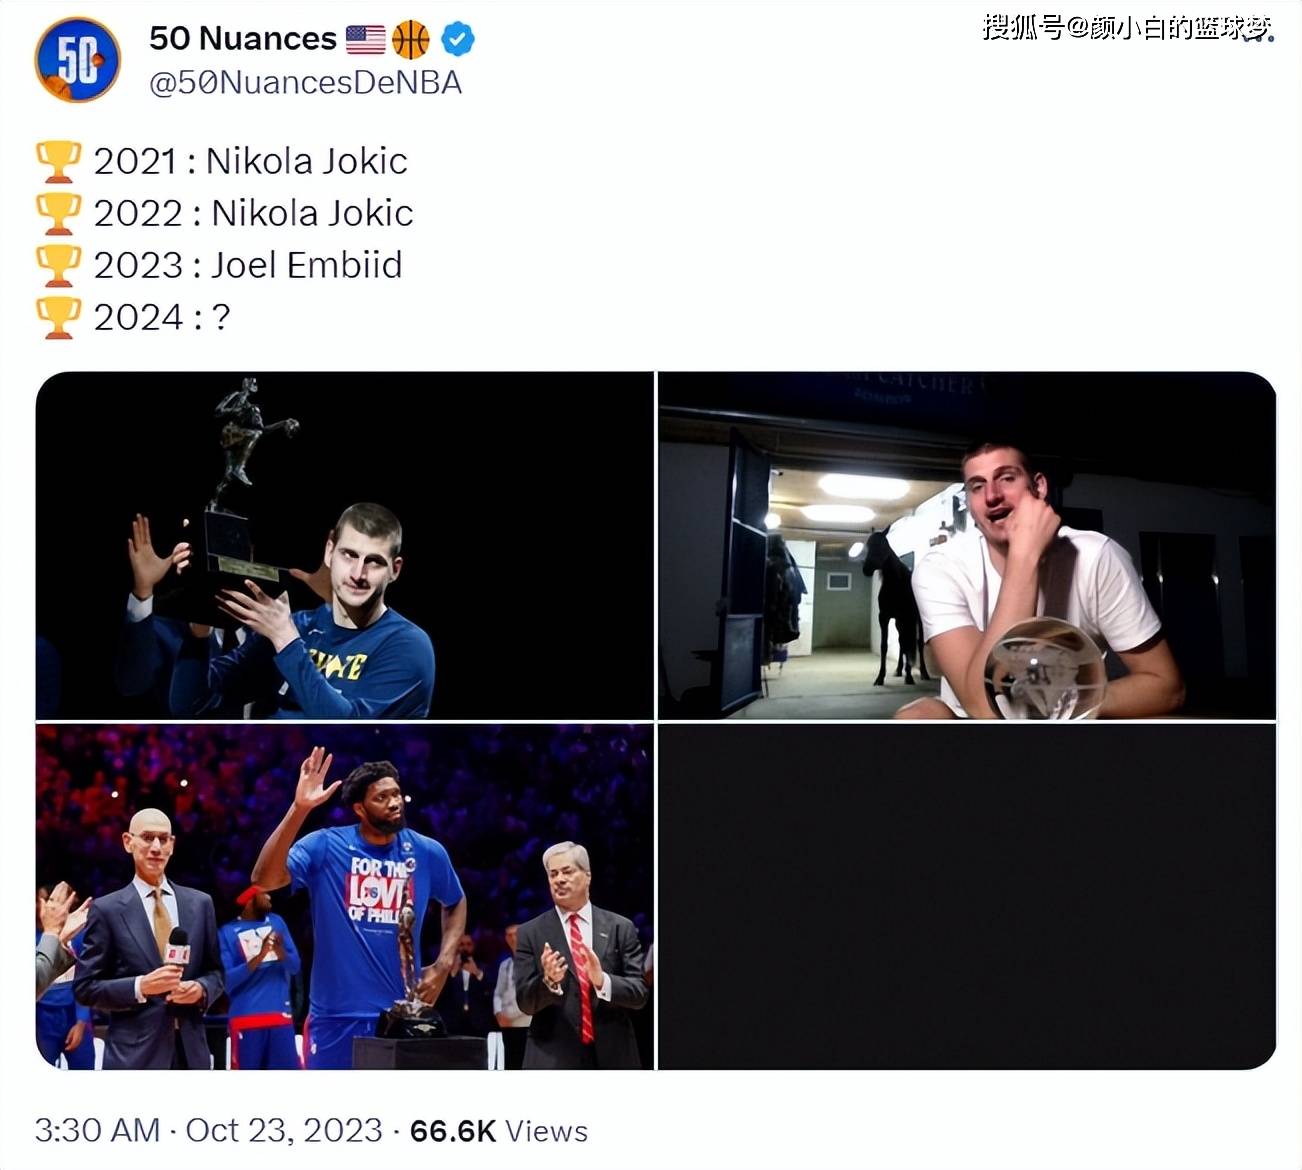This screenshot has height=1170, width=1302.
Task: Open the 50 Nuances profile avatar
Action: click(78, 59)
